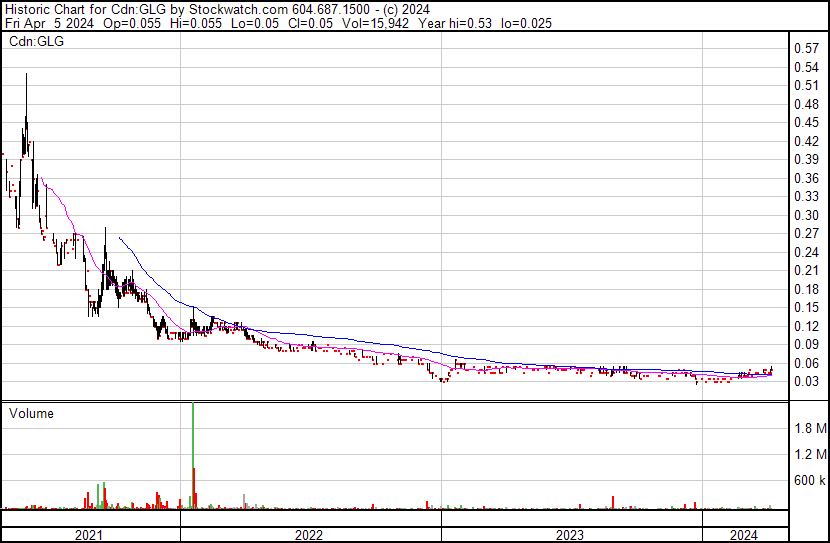Viewport: 830px width, 543px height.
Task: Click the 'Vol=15,942' volume value
Action: click(x=375, y=23)
